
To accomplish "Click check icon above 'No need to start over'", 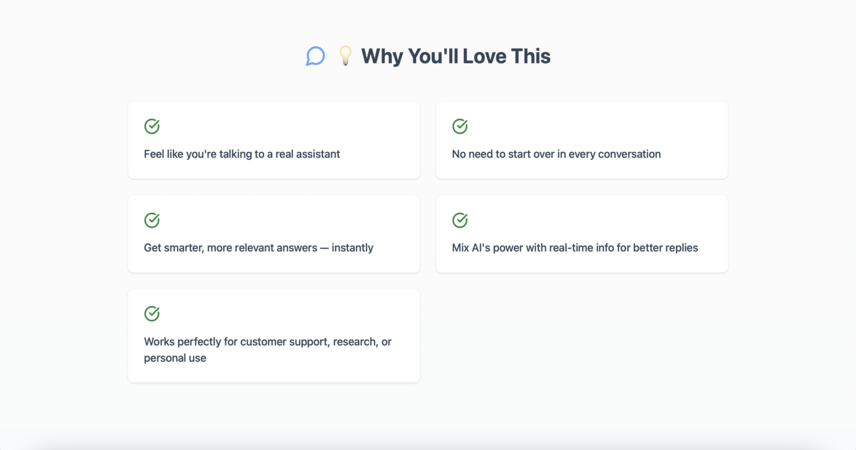I will 460,126.
